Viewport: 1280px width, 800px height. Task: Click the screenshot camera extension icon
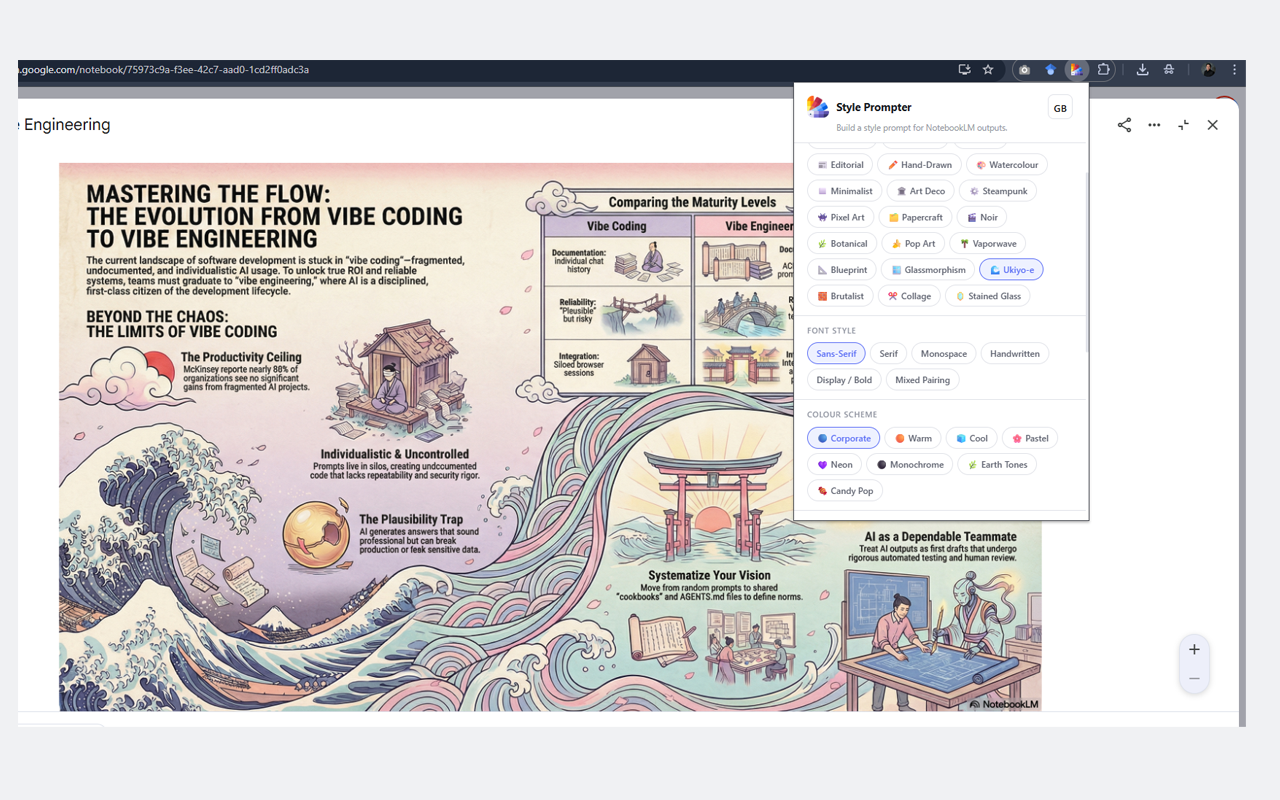pyautogui.click(x=1024, y=70)
